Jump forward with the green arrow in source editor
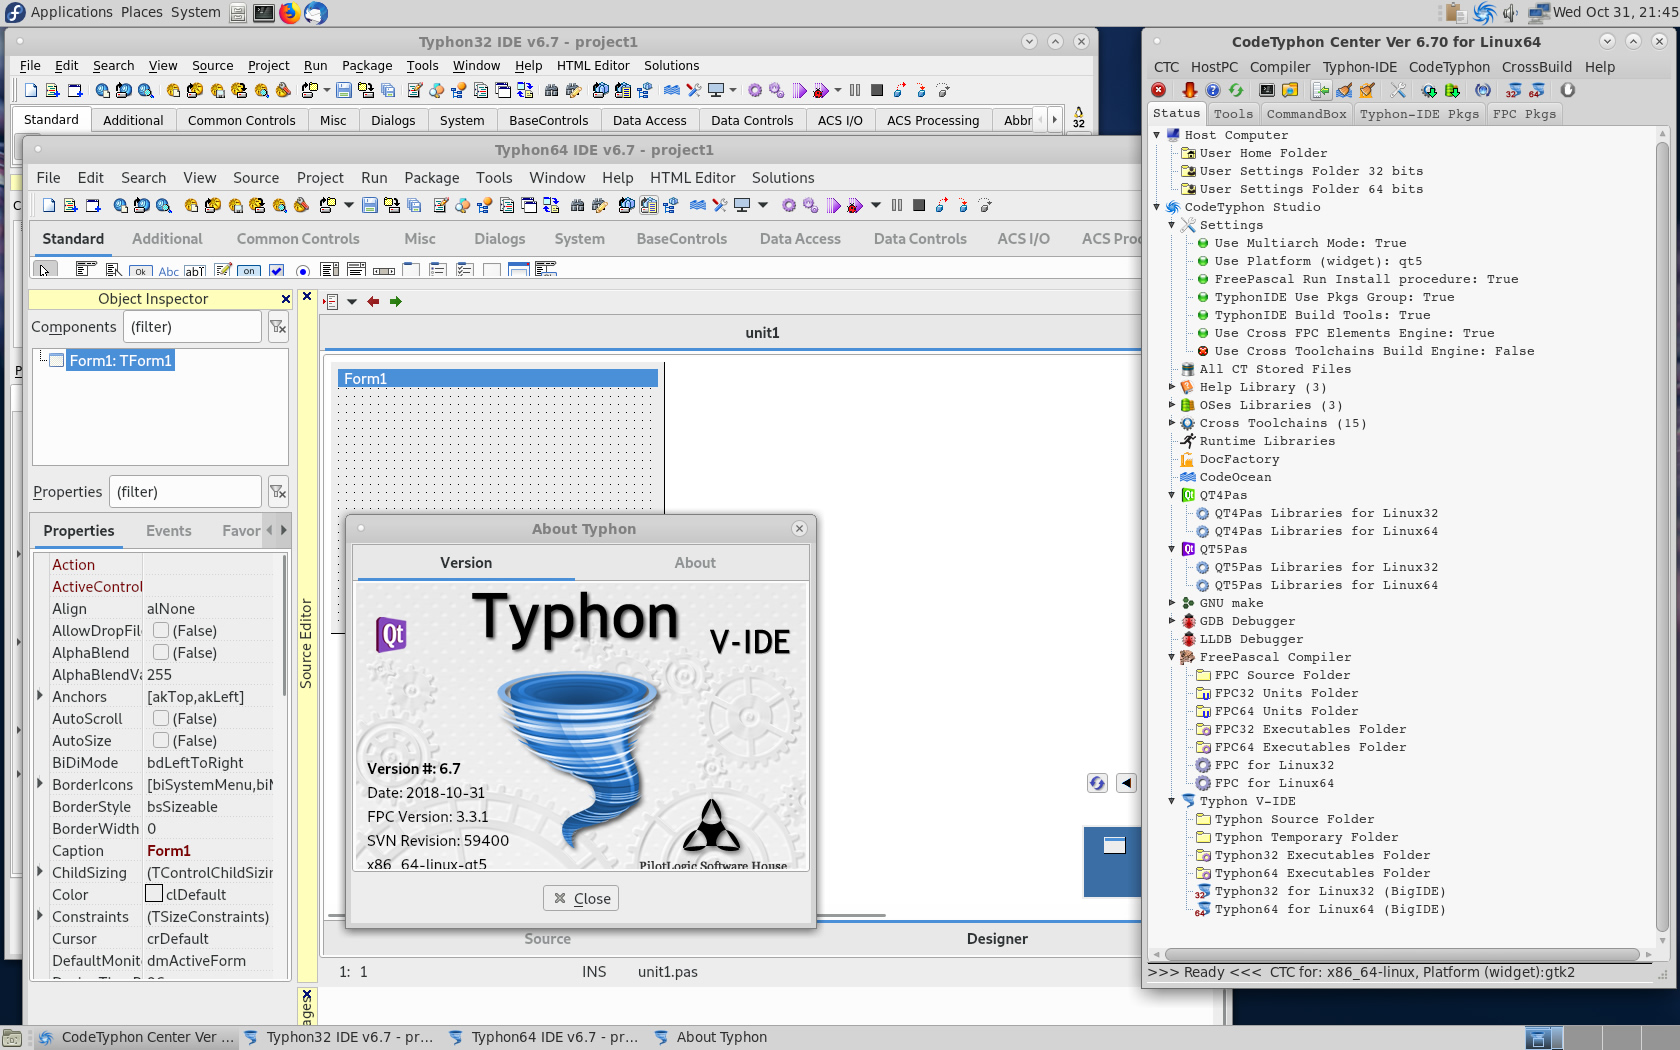The height and width of the screenshot is (1050, 1680). (396, 301)
